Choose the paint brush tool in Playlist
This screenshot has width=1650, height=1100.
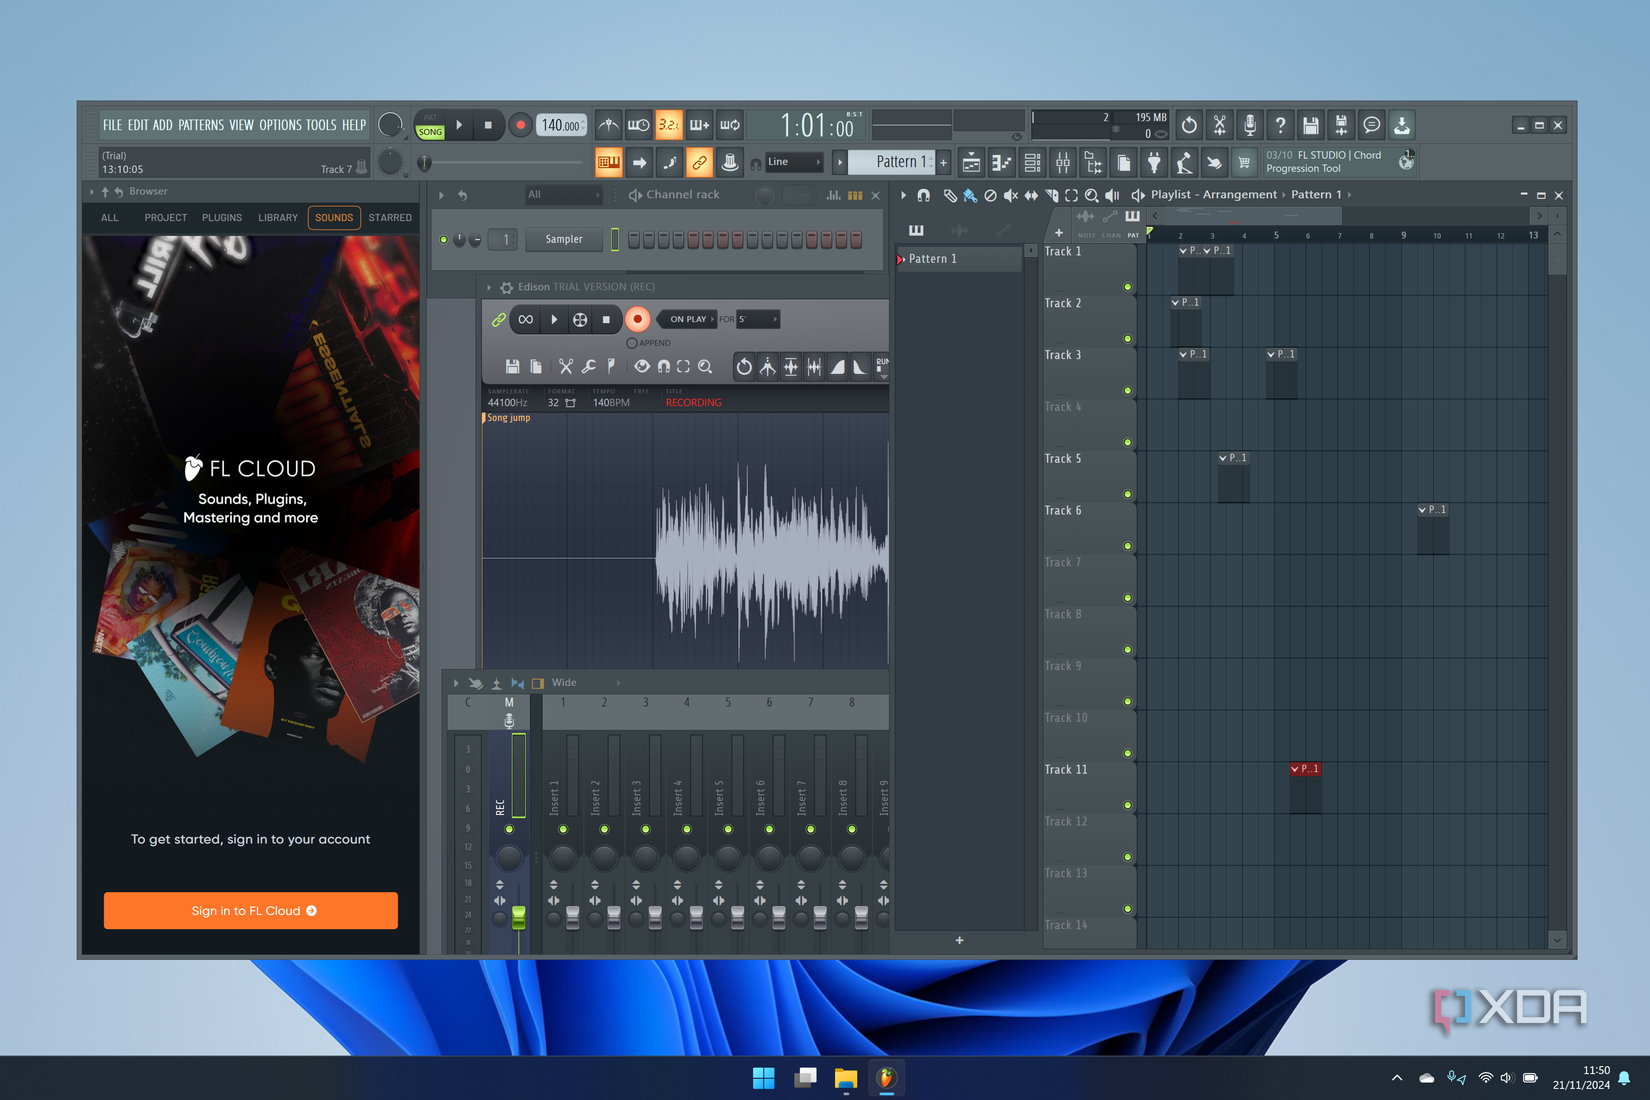pos(970,195)
